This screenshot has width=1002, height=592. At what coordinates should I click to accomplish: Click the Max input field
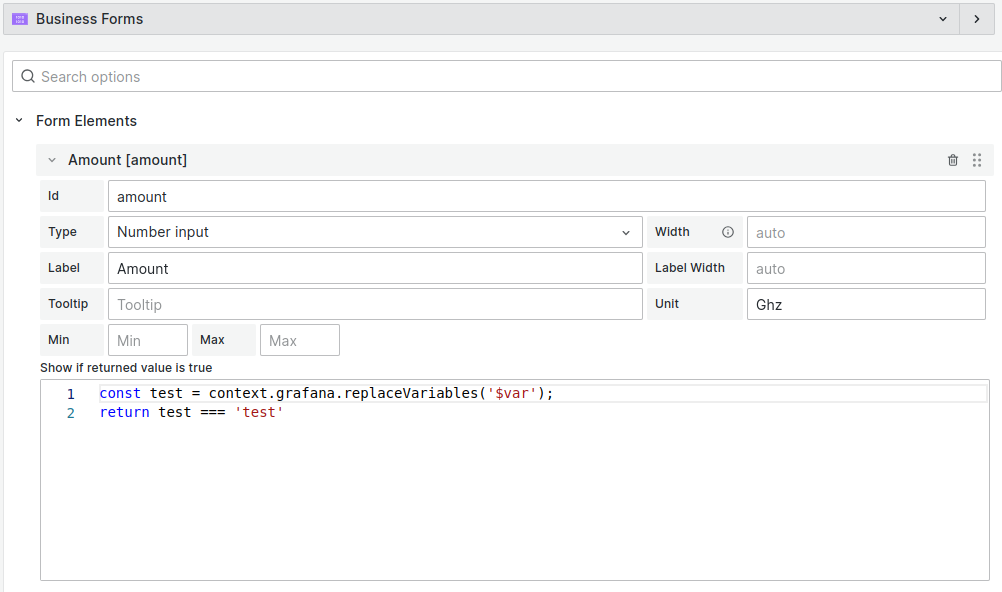299,339
